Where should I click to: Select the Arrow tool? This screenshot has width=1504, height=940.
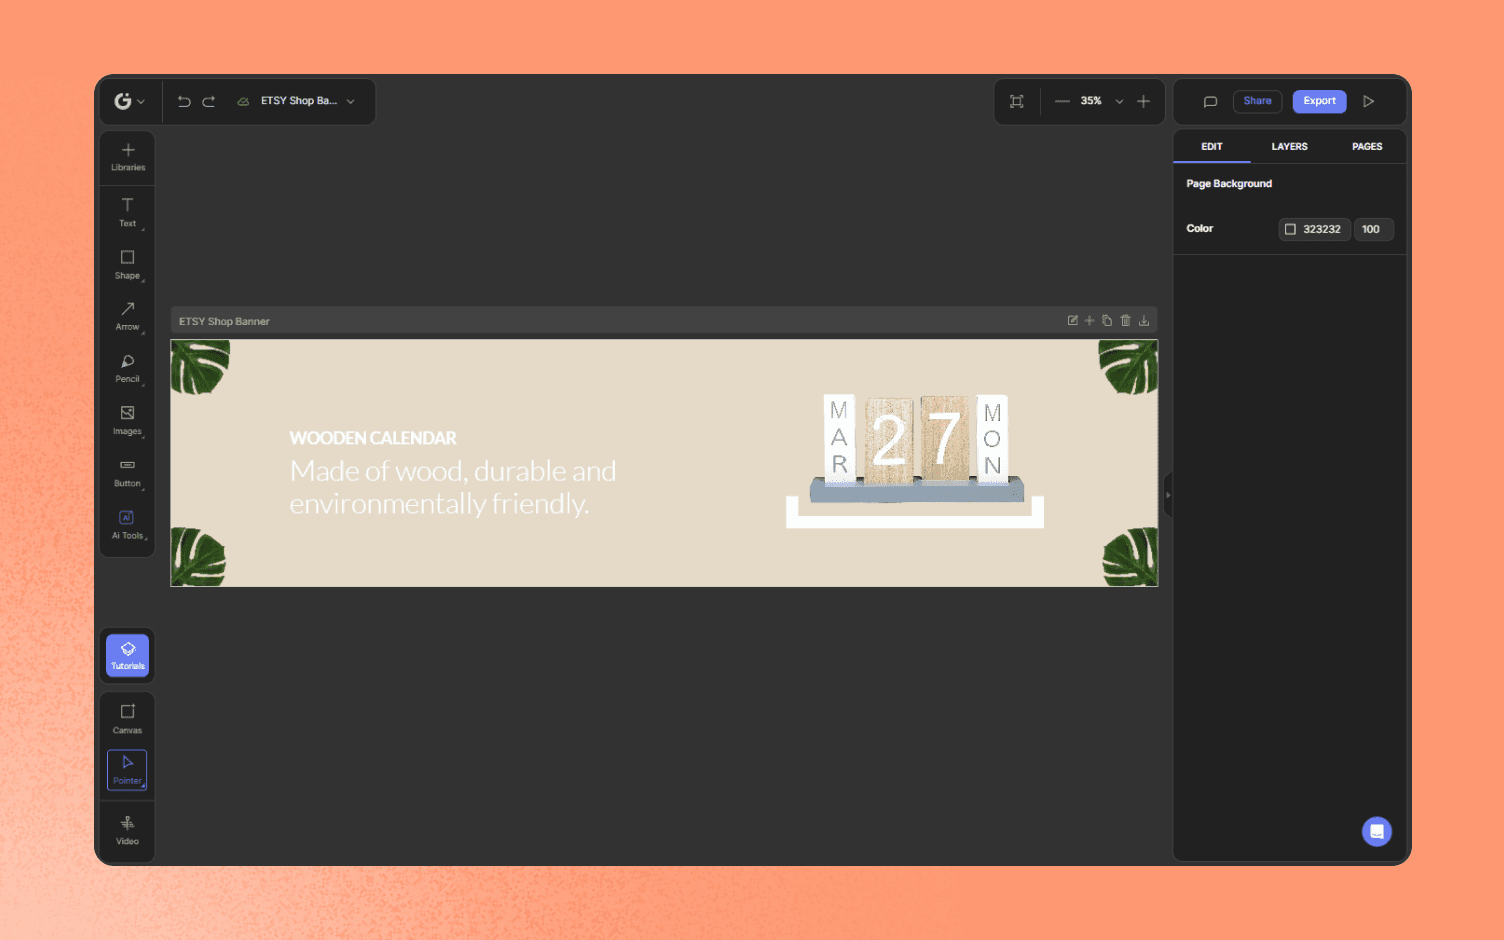click(x=128, y=316)
